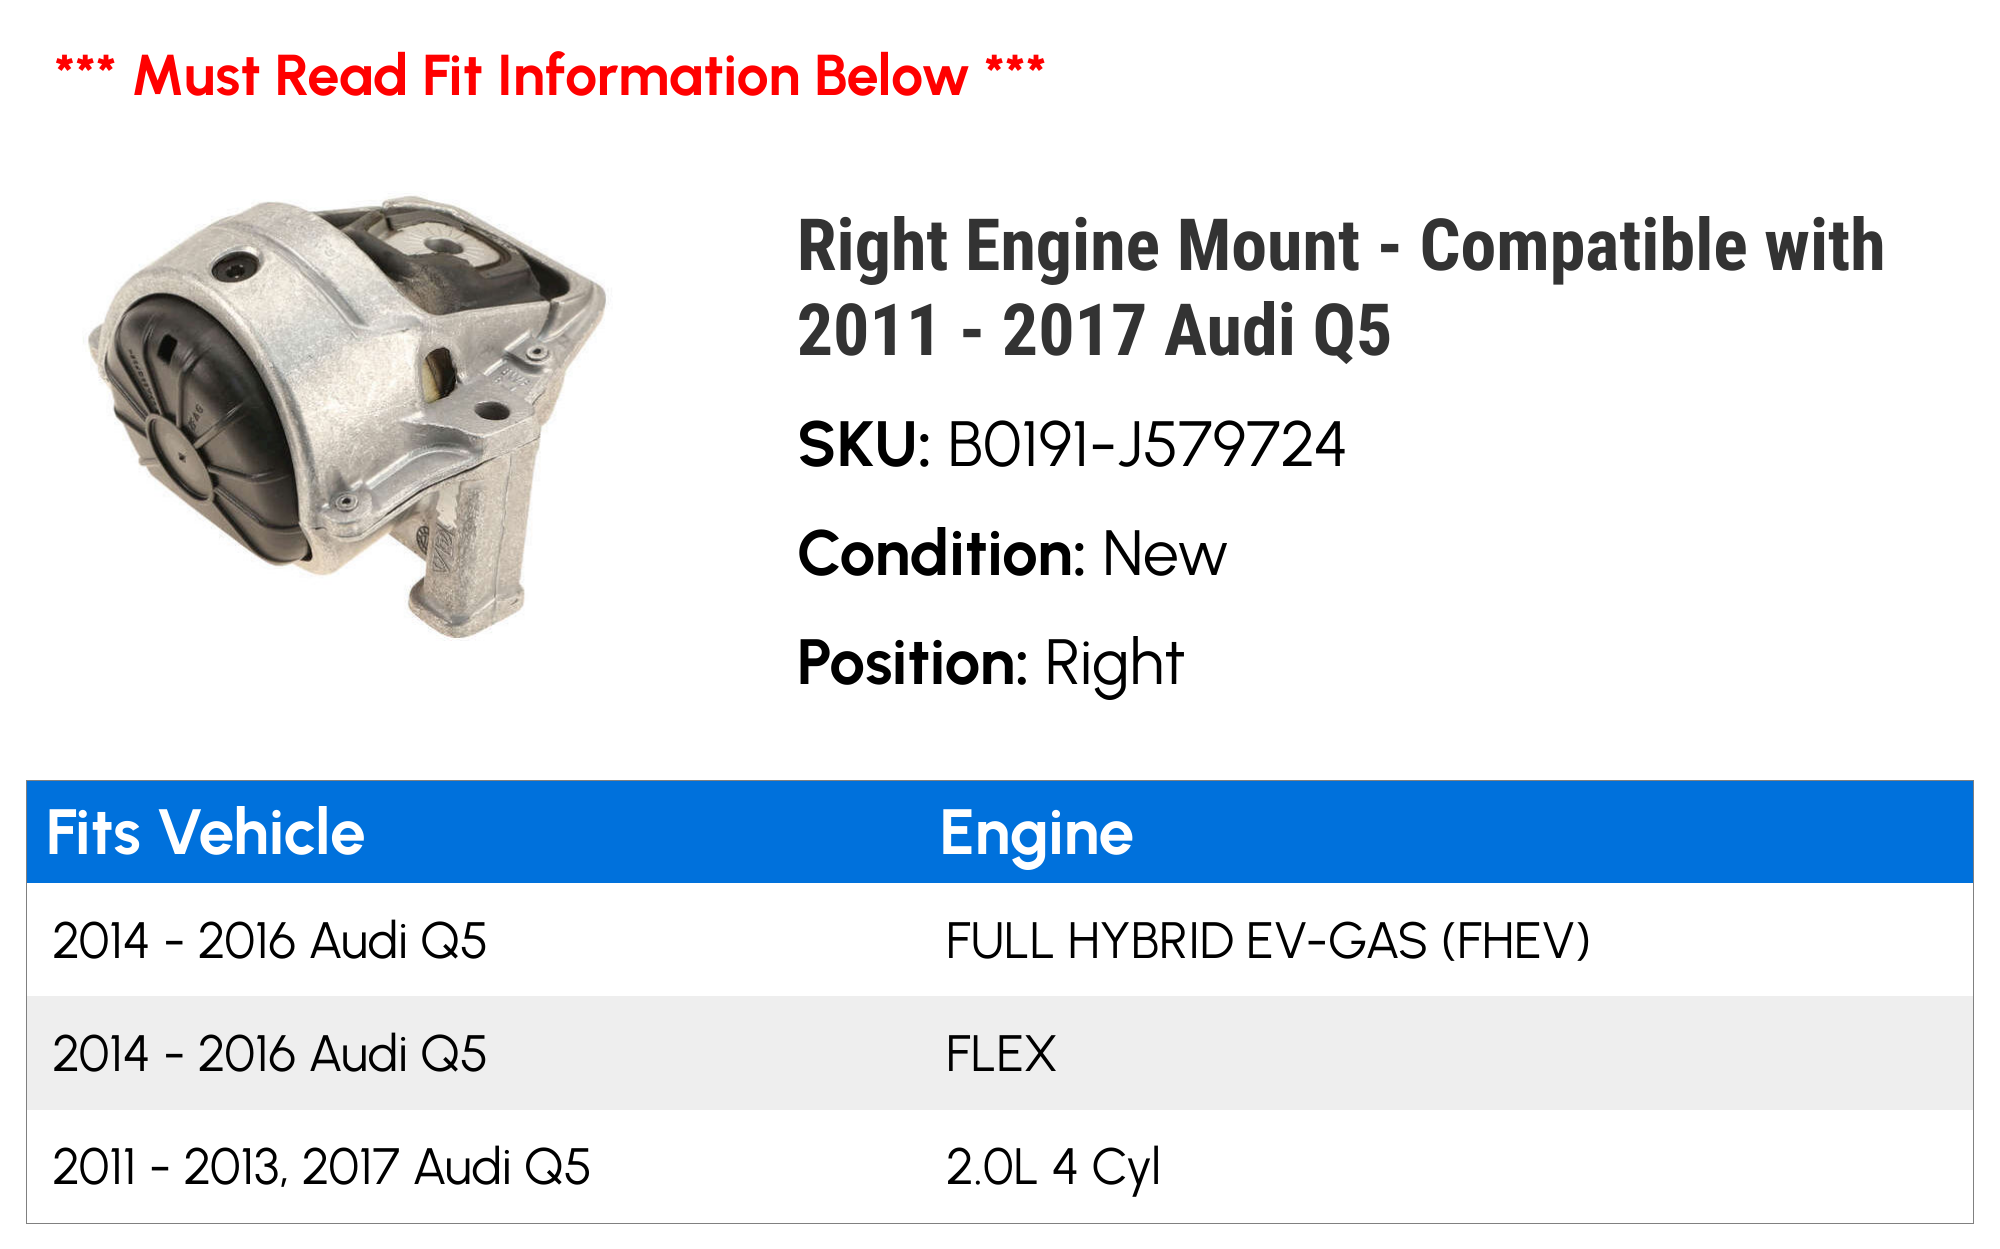Click the Position: Right label
Image resolution: width=2000 pixels, height=1249 pixels.
(x=990, y=663)
